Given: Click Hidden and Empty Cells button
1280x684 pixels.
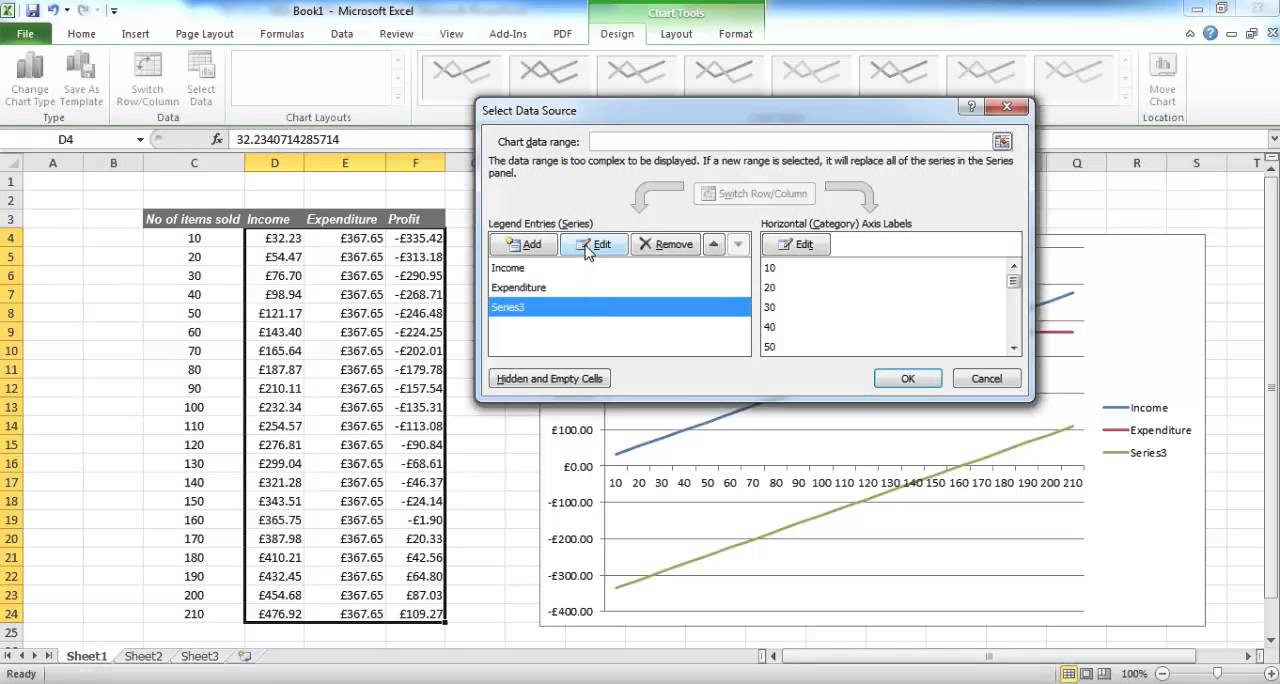Looking at the screenshot, I should tap(549, 379).
